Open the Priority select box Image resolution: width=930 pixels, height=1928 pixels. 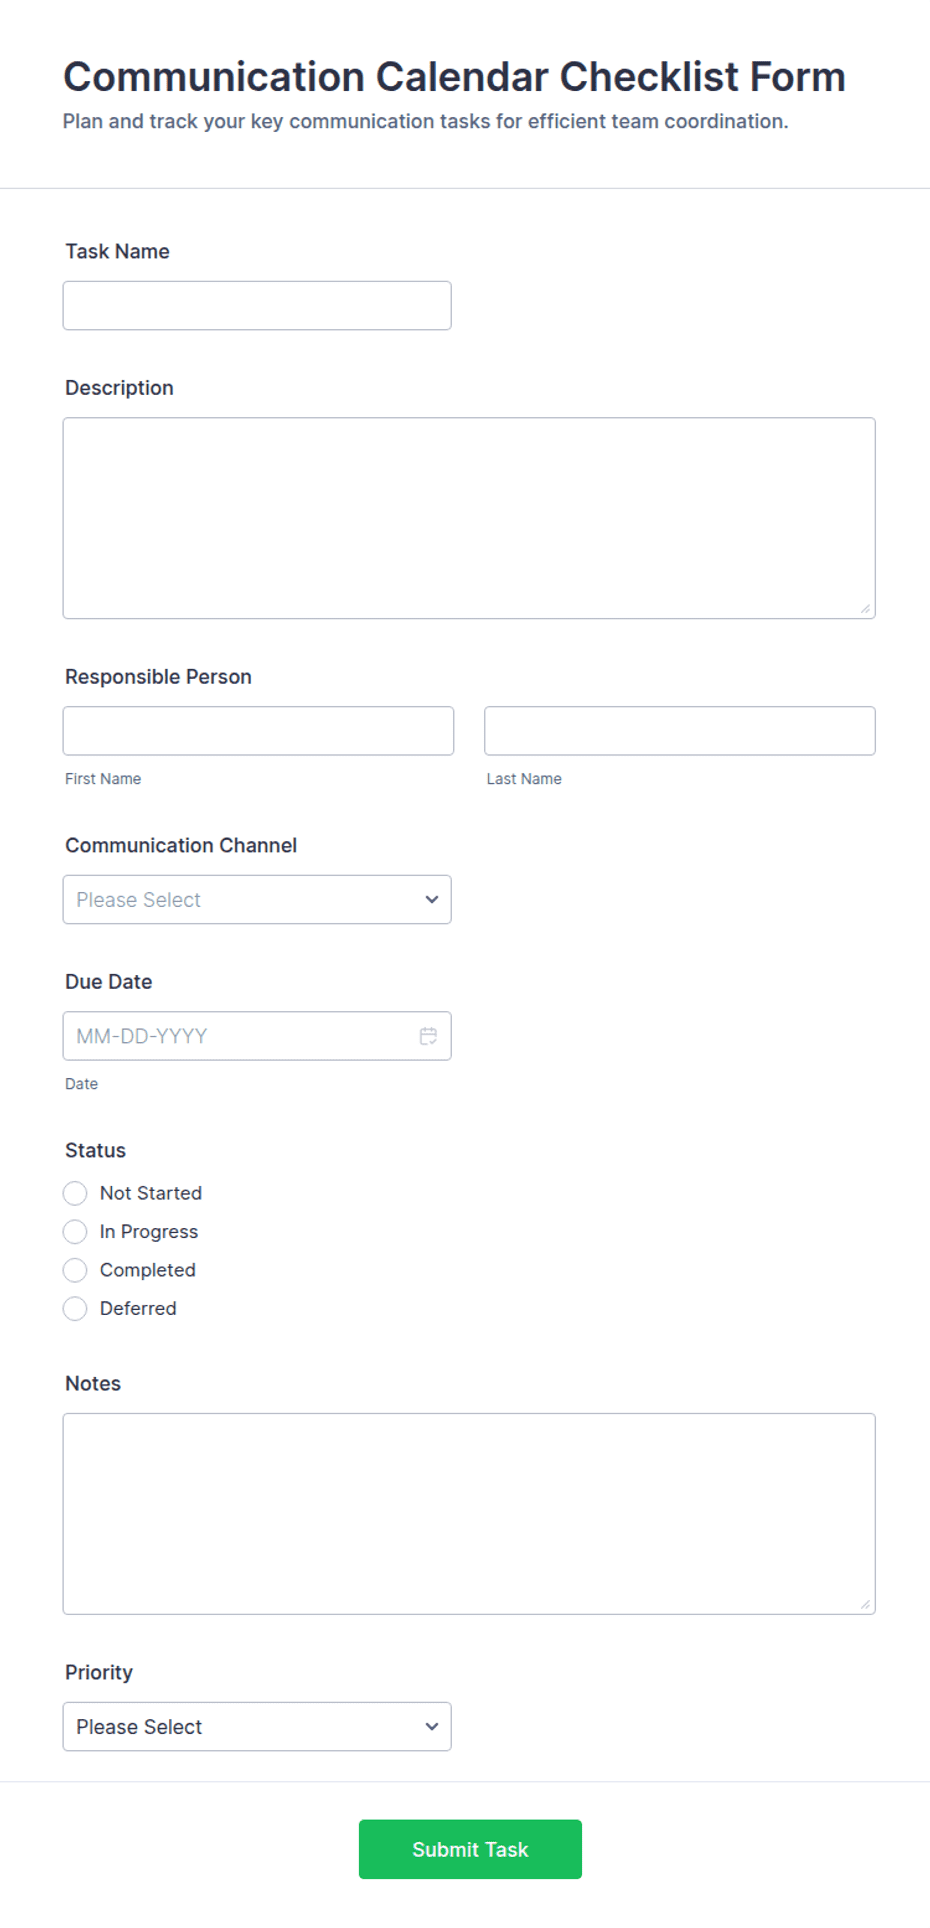coord(257,1726)
